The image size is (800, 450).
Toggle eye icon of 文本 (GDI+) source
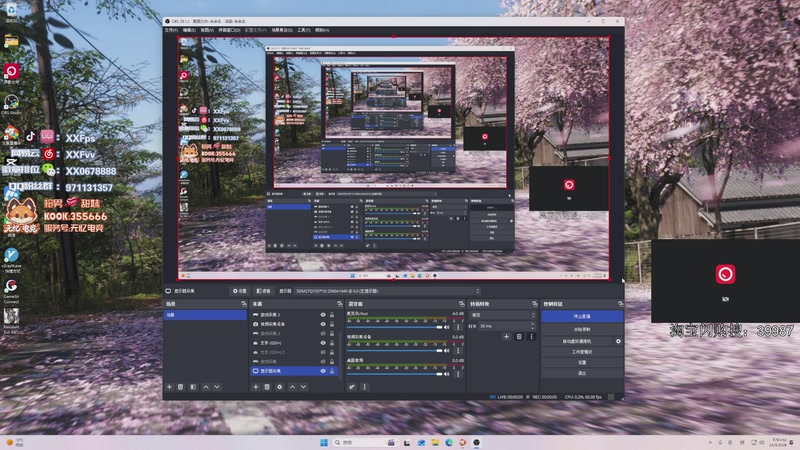323,343
